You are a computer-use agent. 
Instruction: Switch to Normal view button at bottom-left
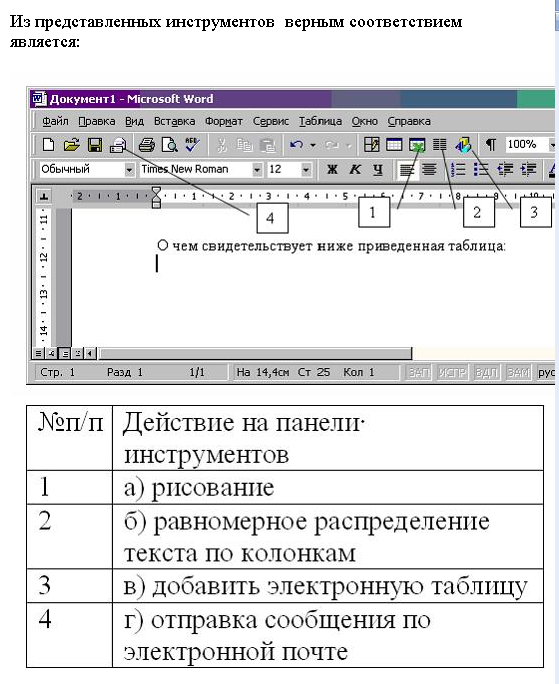coord(38,353)
